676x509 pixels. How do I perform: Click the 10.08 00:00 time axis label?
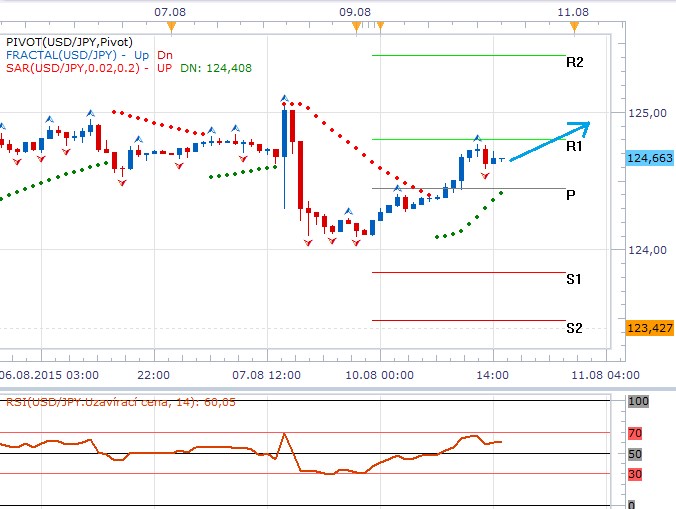coord(382,374)
